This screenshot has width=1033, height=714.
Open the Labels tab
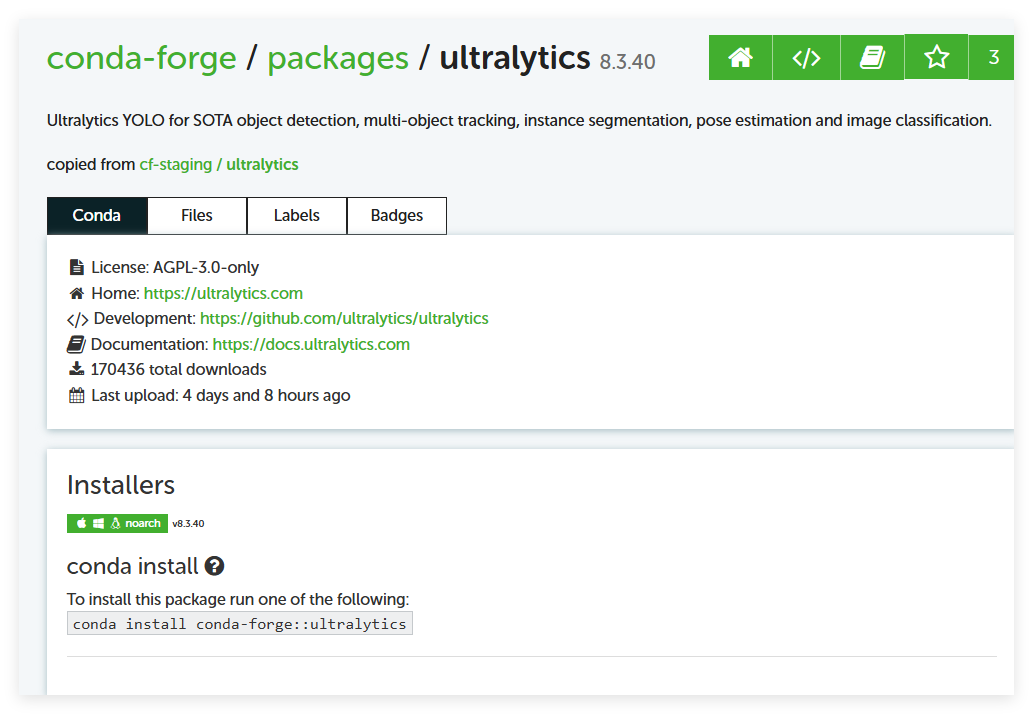(297, 215)
